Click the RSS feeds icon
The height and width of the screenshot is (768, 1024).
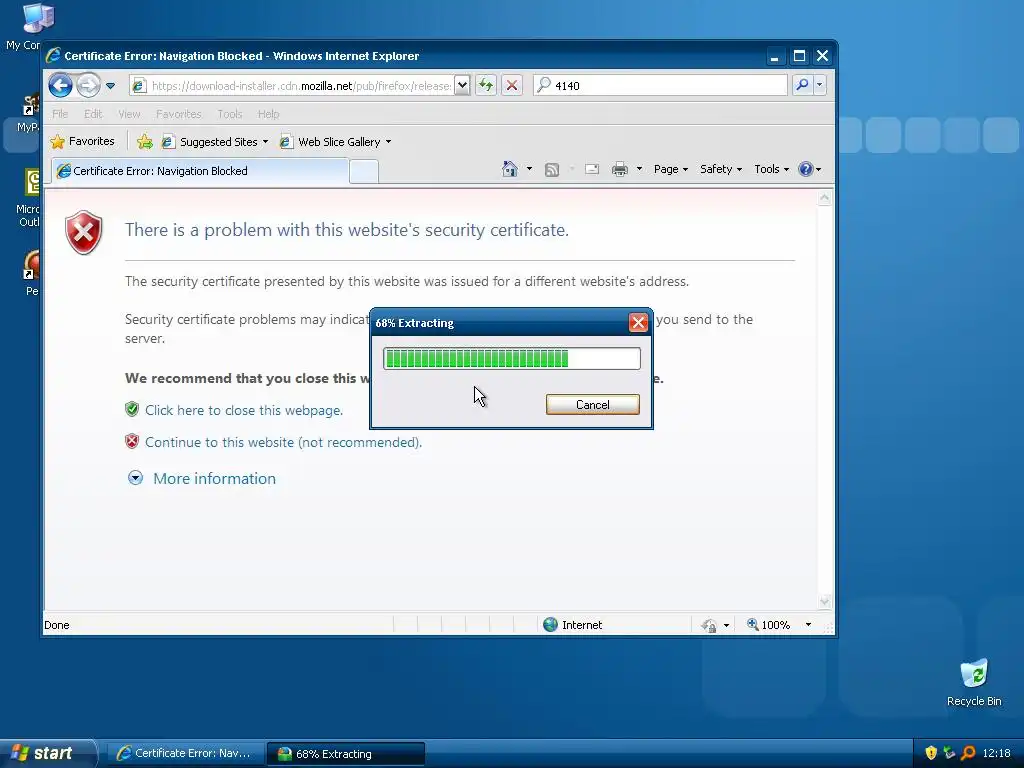[x=552, y=170]
